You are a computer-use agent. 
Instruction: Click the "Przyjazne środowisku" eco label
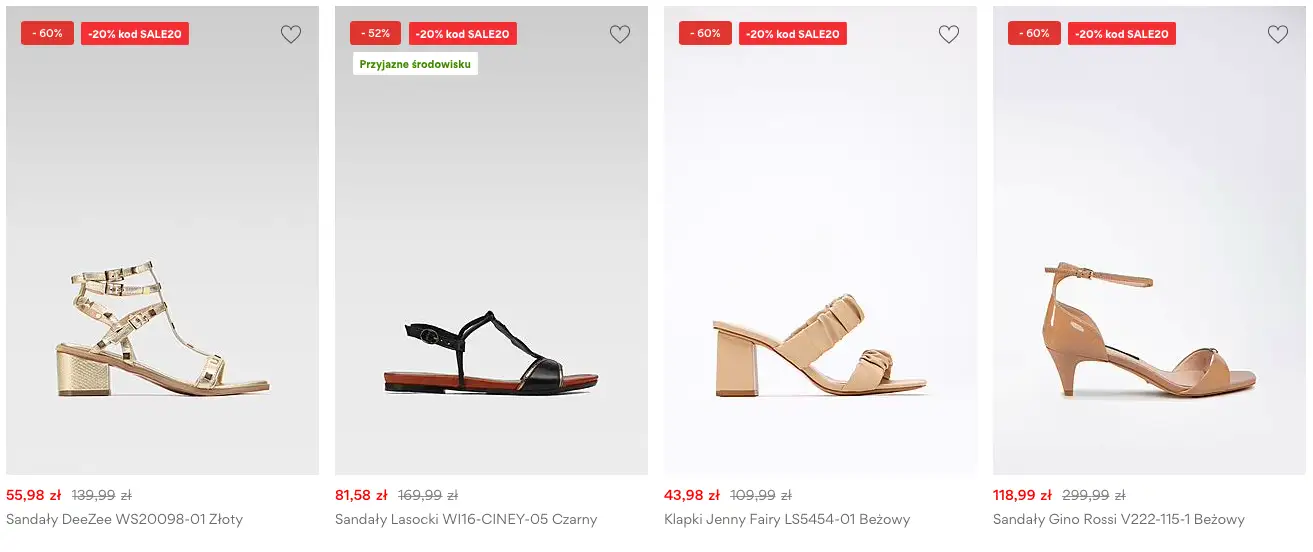coord(415,64)
